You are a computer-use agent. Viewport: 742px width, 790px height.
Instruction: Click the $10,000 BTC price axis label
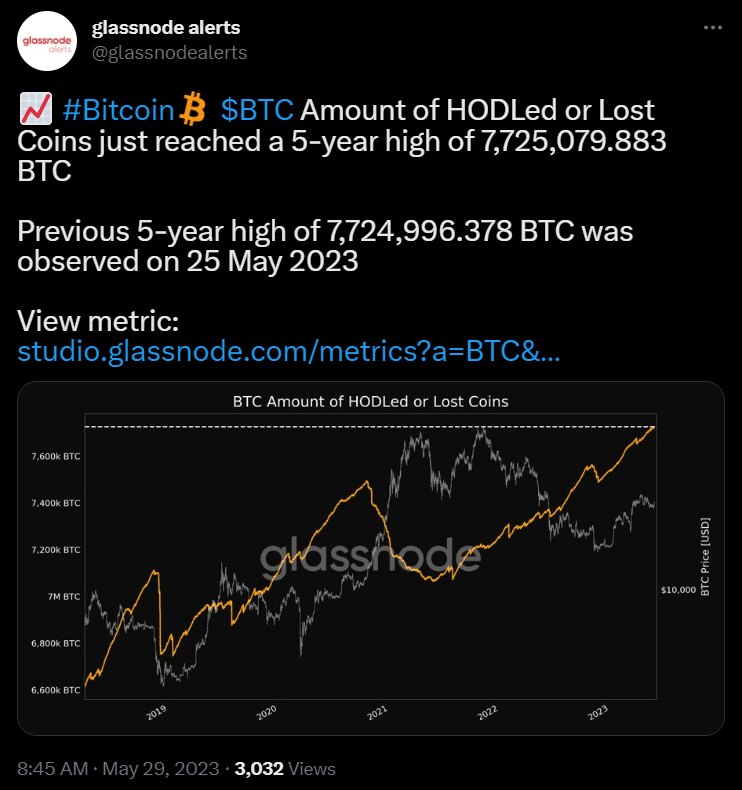[679, 590]
